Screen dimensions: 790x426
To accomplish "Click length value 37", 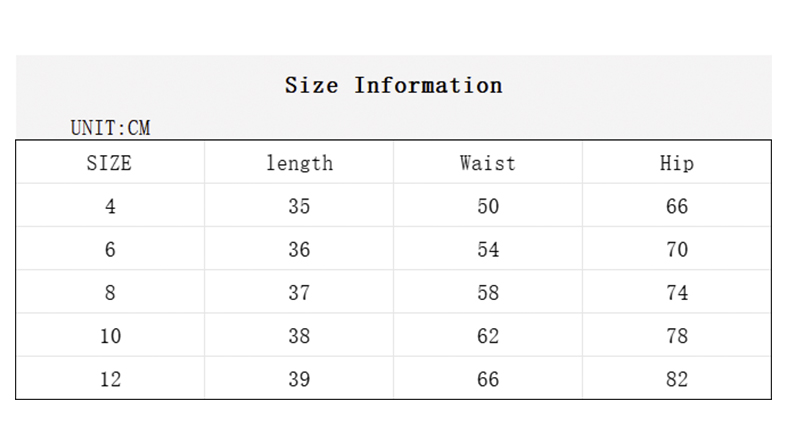I will [299, 293].
